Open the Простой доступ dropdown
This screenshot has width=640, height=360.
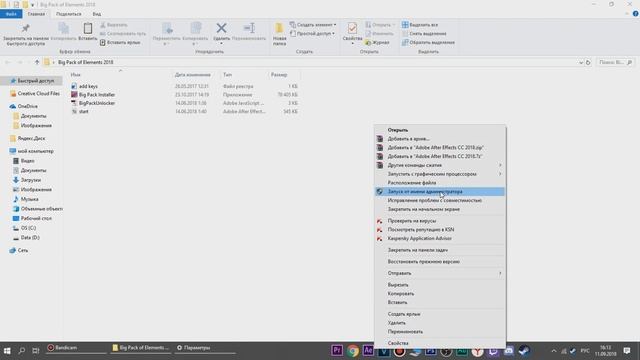(x=312, y=33)
